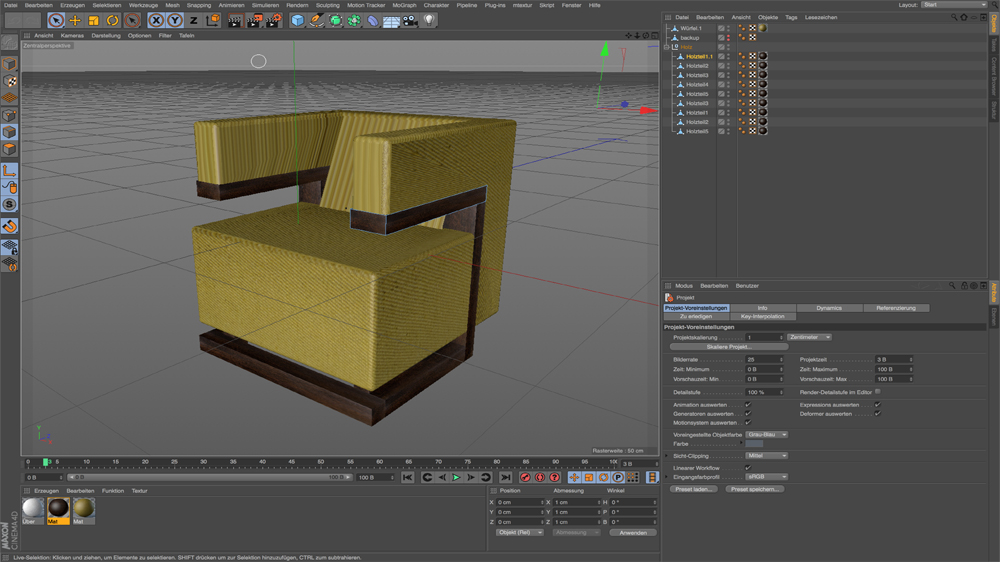This screenshot has height=562, width=1000.
Task: Open the Grau-Blau object color dropdown
Action: 767,435
